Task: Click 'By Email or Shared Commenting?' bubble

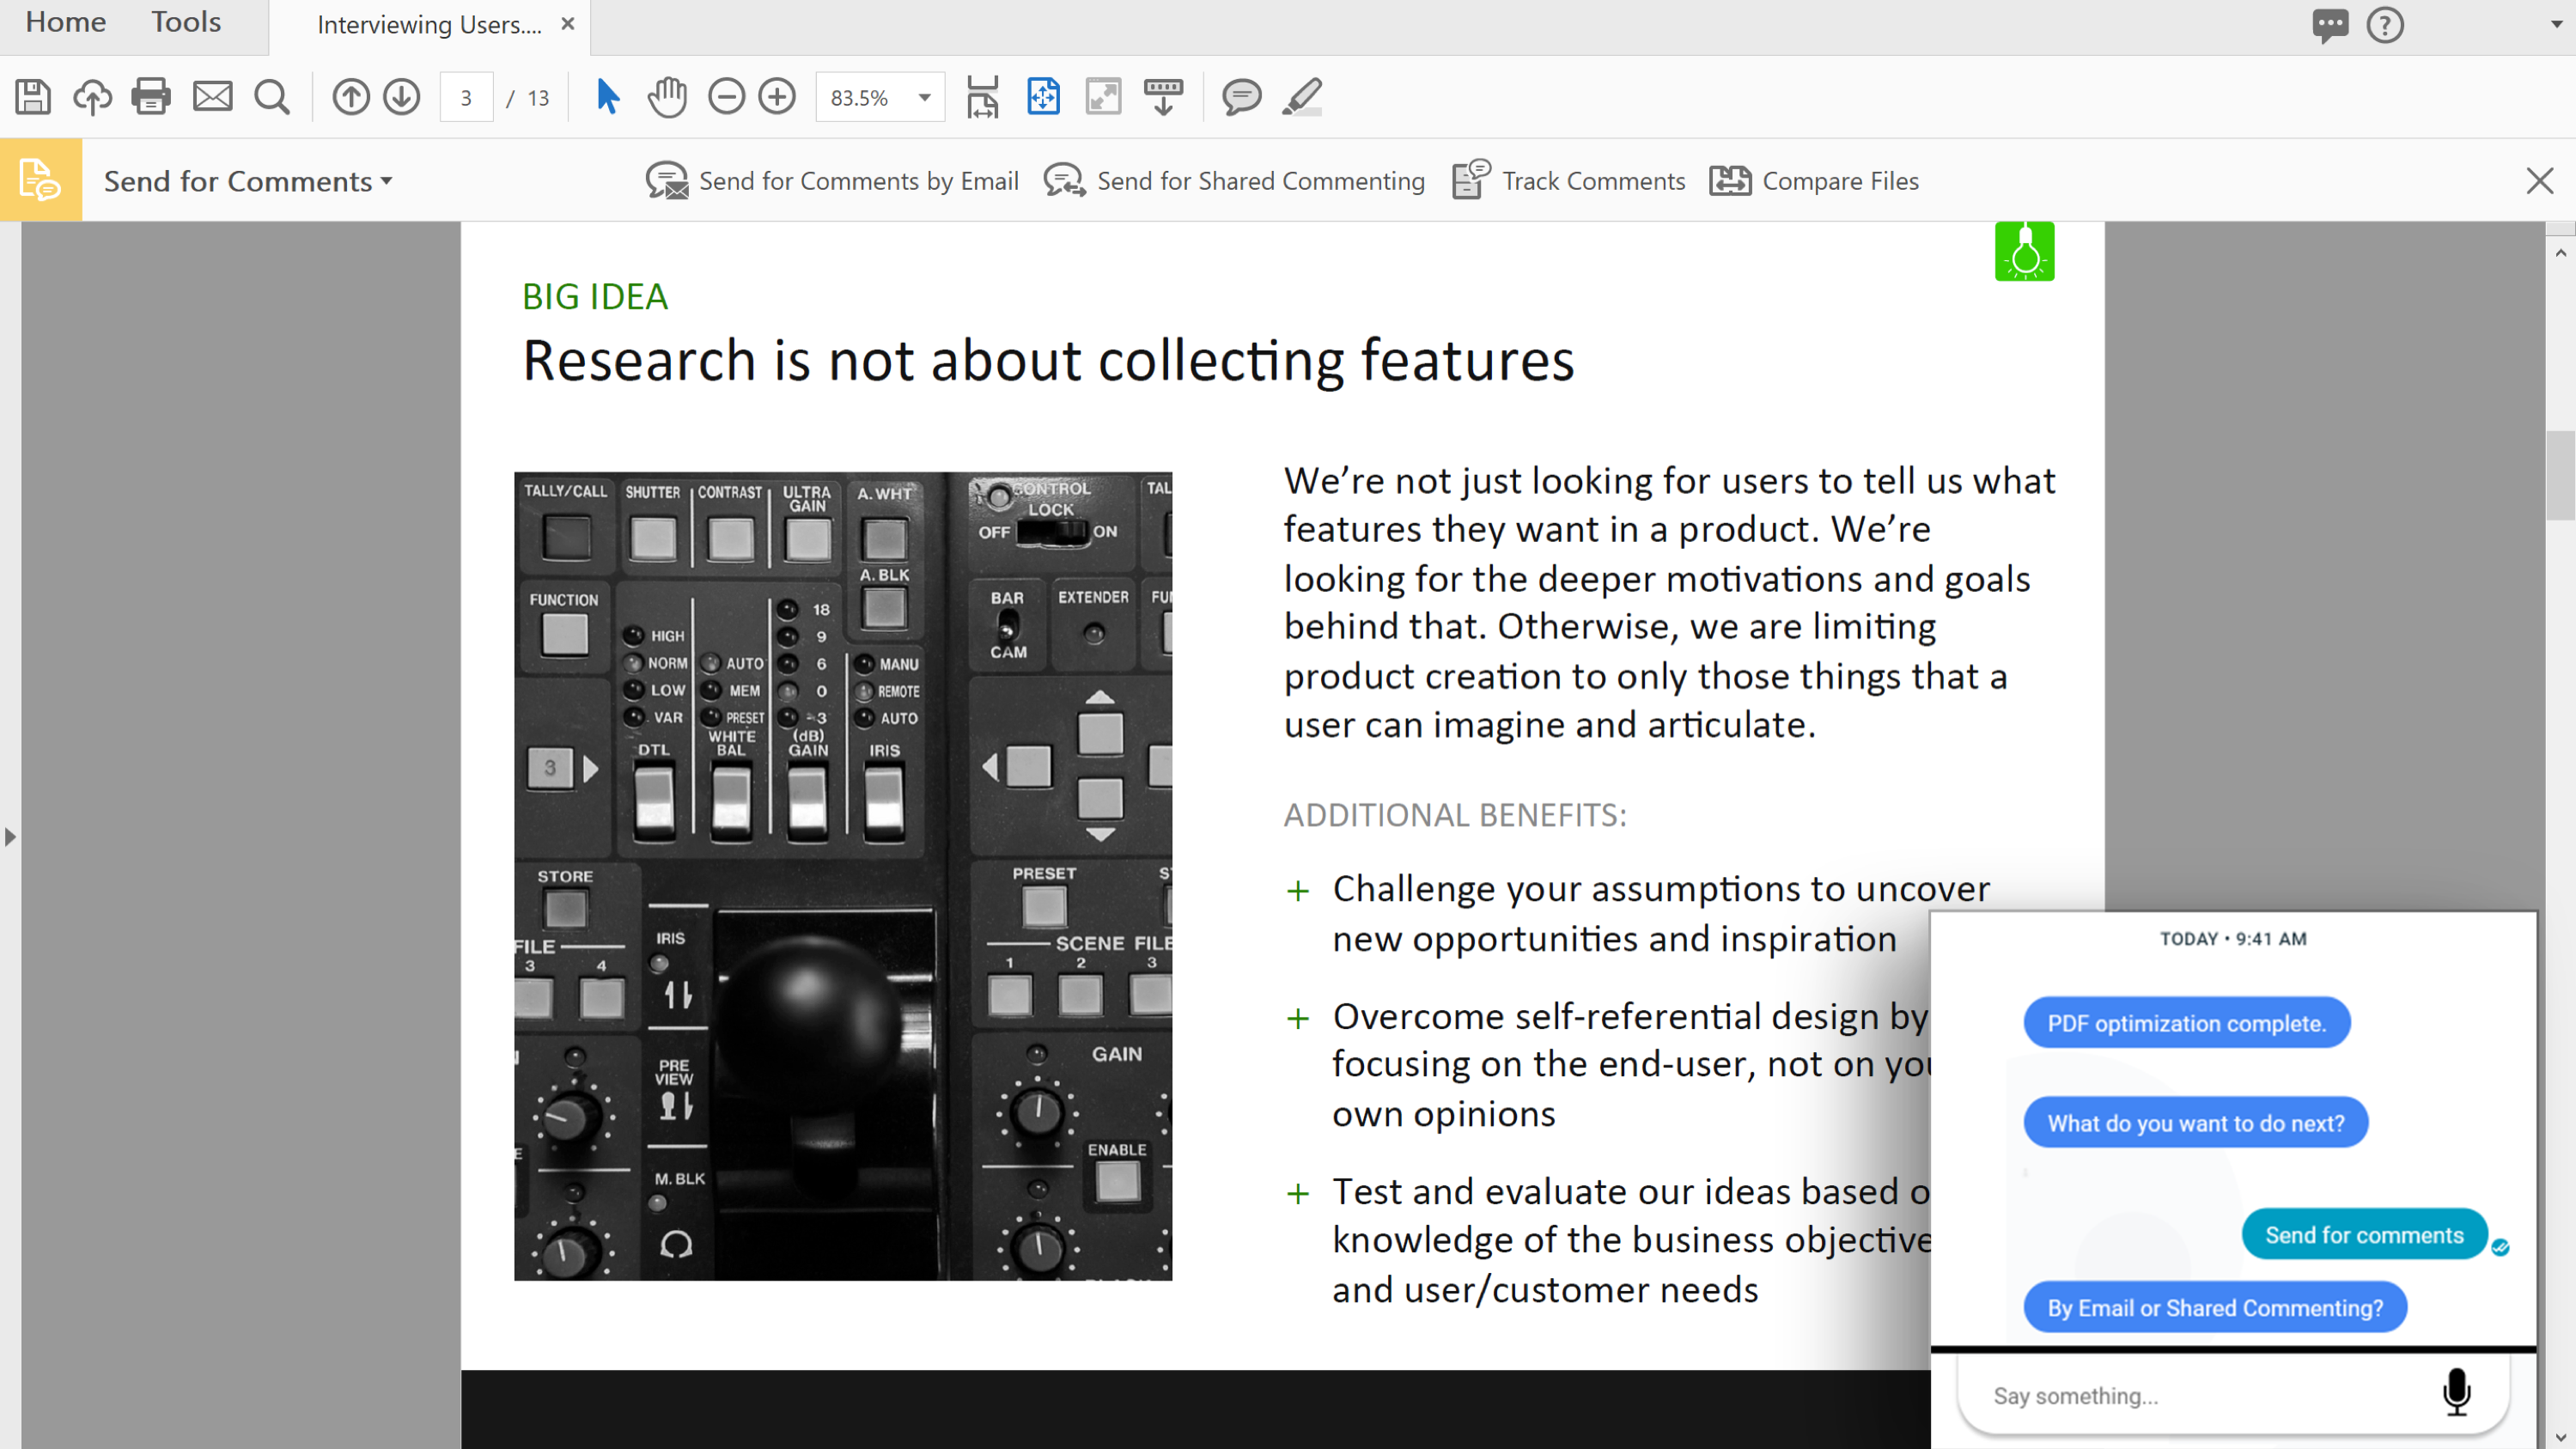Action: (2215, 1308)
